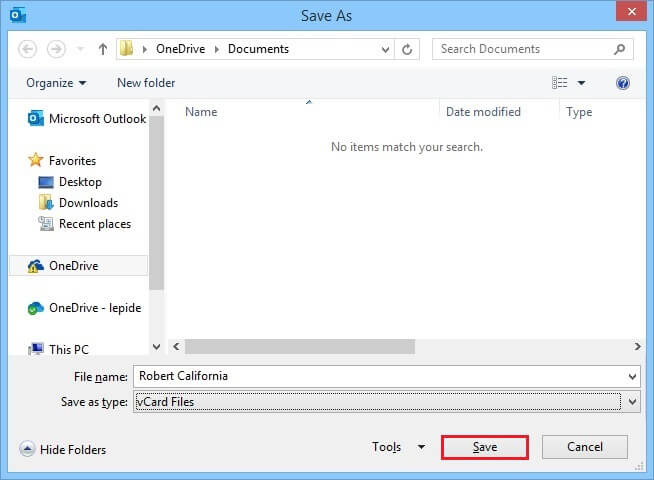Click the horizontal scrollbar in file list

click(300, 346)
